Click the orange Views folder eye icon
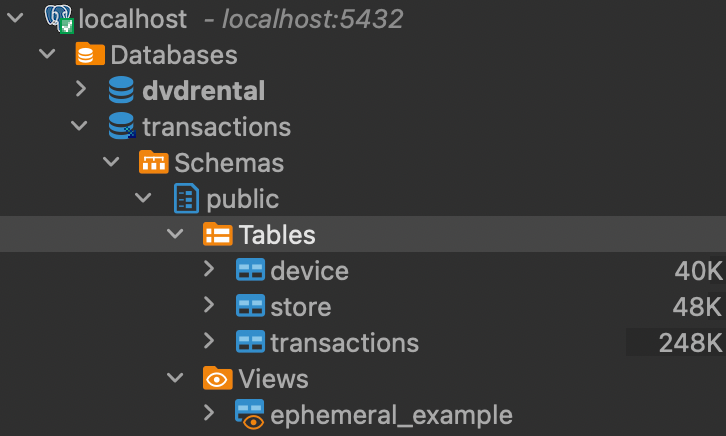Image resolution: width=726 pixels, height=436 pixels. tap(217, 378)
